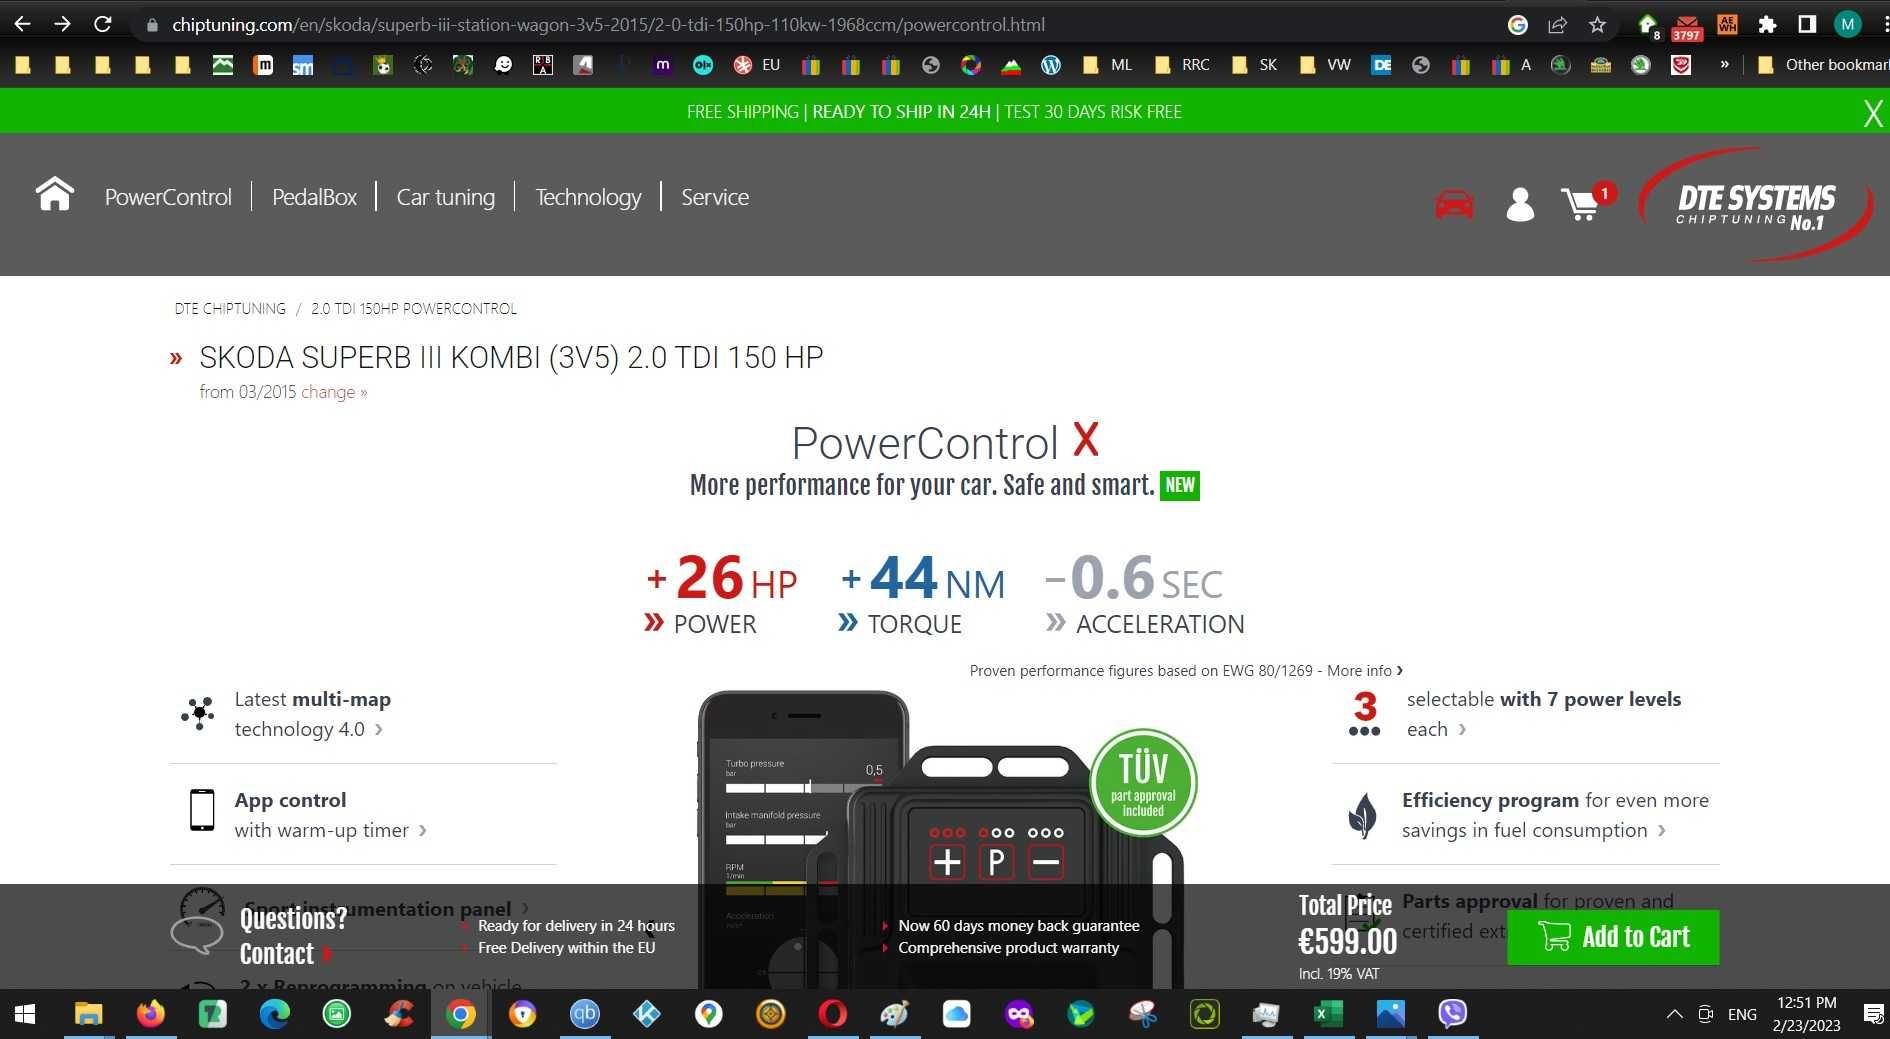Open Opera from the taskbar
The height and width of the screenshot is (1039, 1890).
(x=832, y=1015)
